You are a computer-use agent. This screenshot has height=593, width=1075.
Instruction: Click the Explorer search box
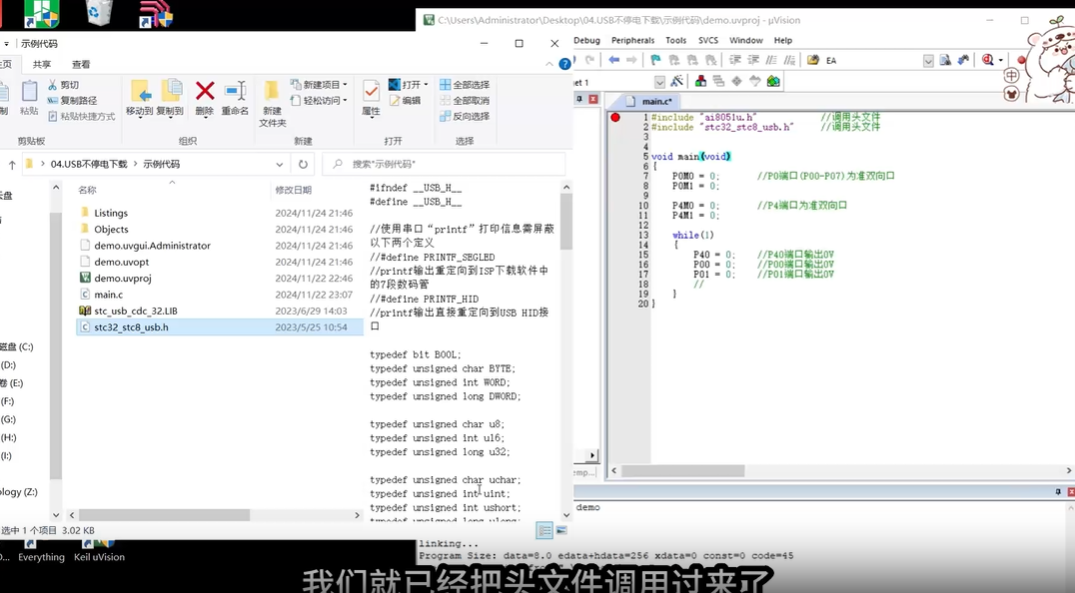444,165
